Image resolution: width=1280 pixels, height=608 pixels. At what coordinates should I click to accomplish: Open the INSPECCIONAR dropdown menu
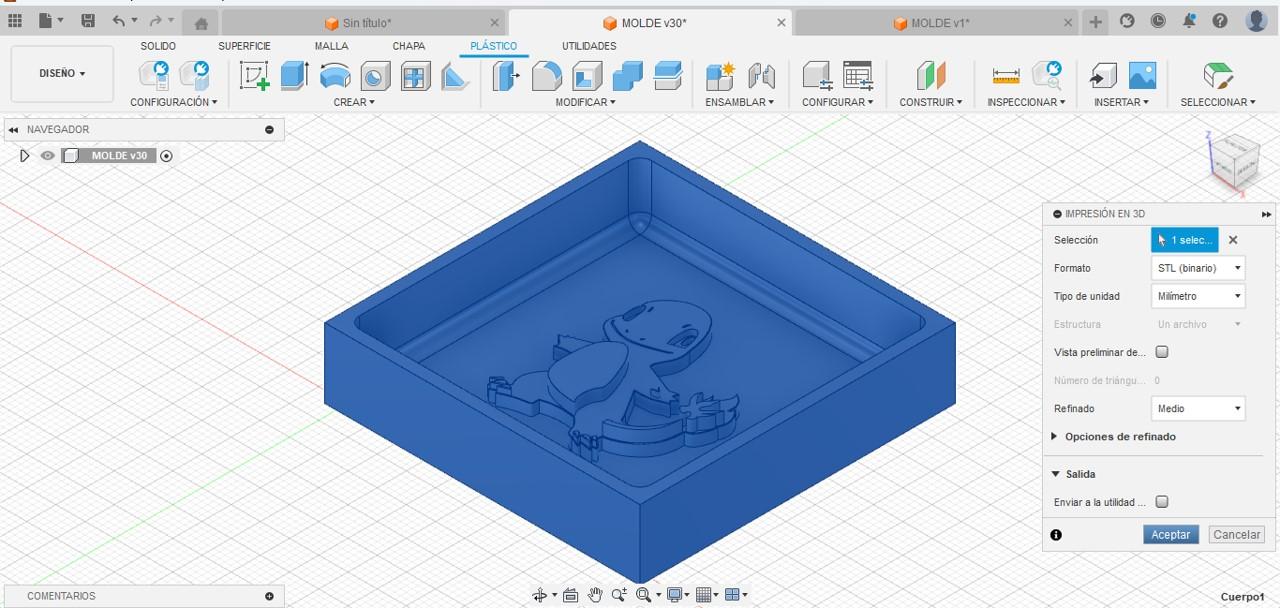1026,102
